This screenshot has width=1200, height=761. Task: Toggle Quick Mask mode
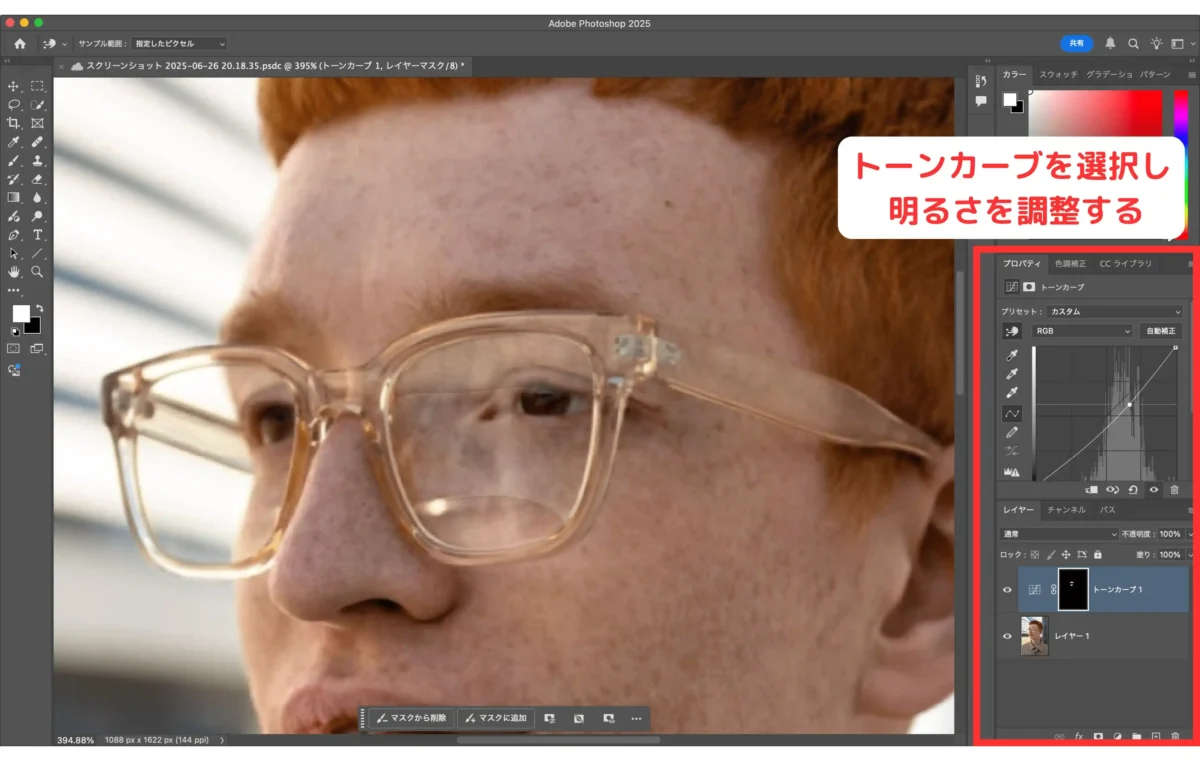pos(14,349)
